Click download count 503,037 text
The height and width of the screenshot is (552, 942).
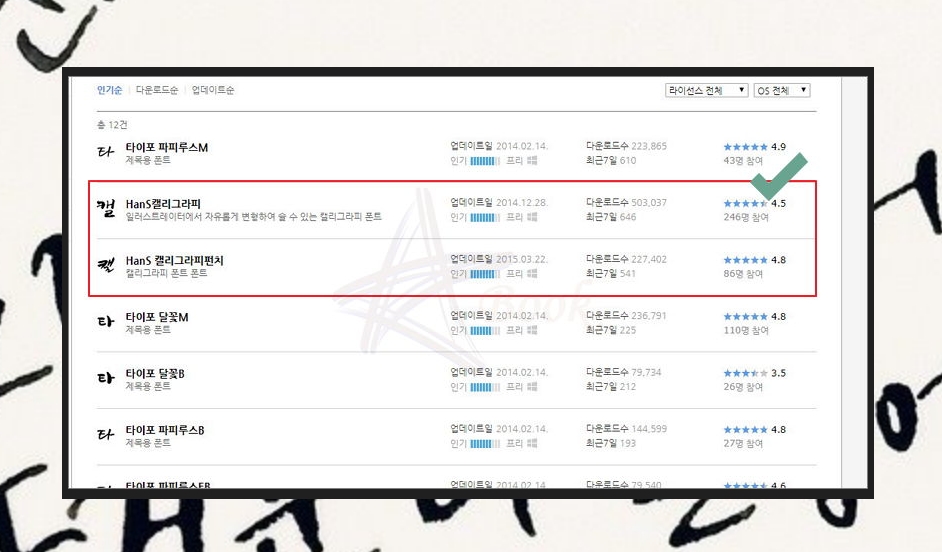click(x=649, y=202)
